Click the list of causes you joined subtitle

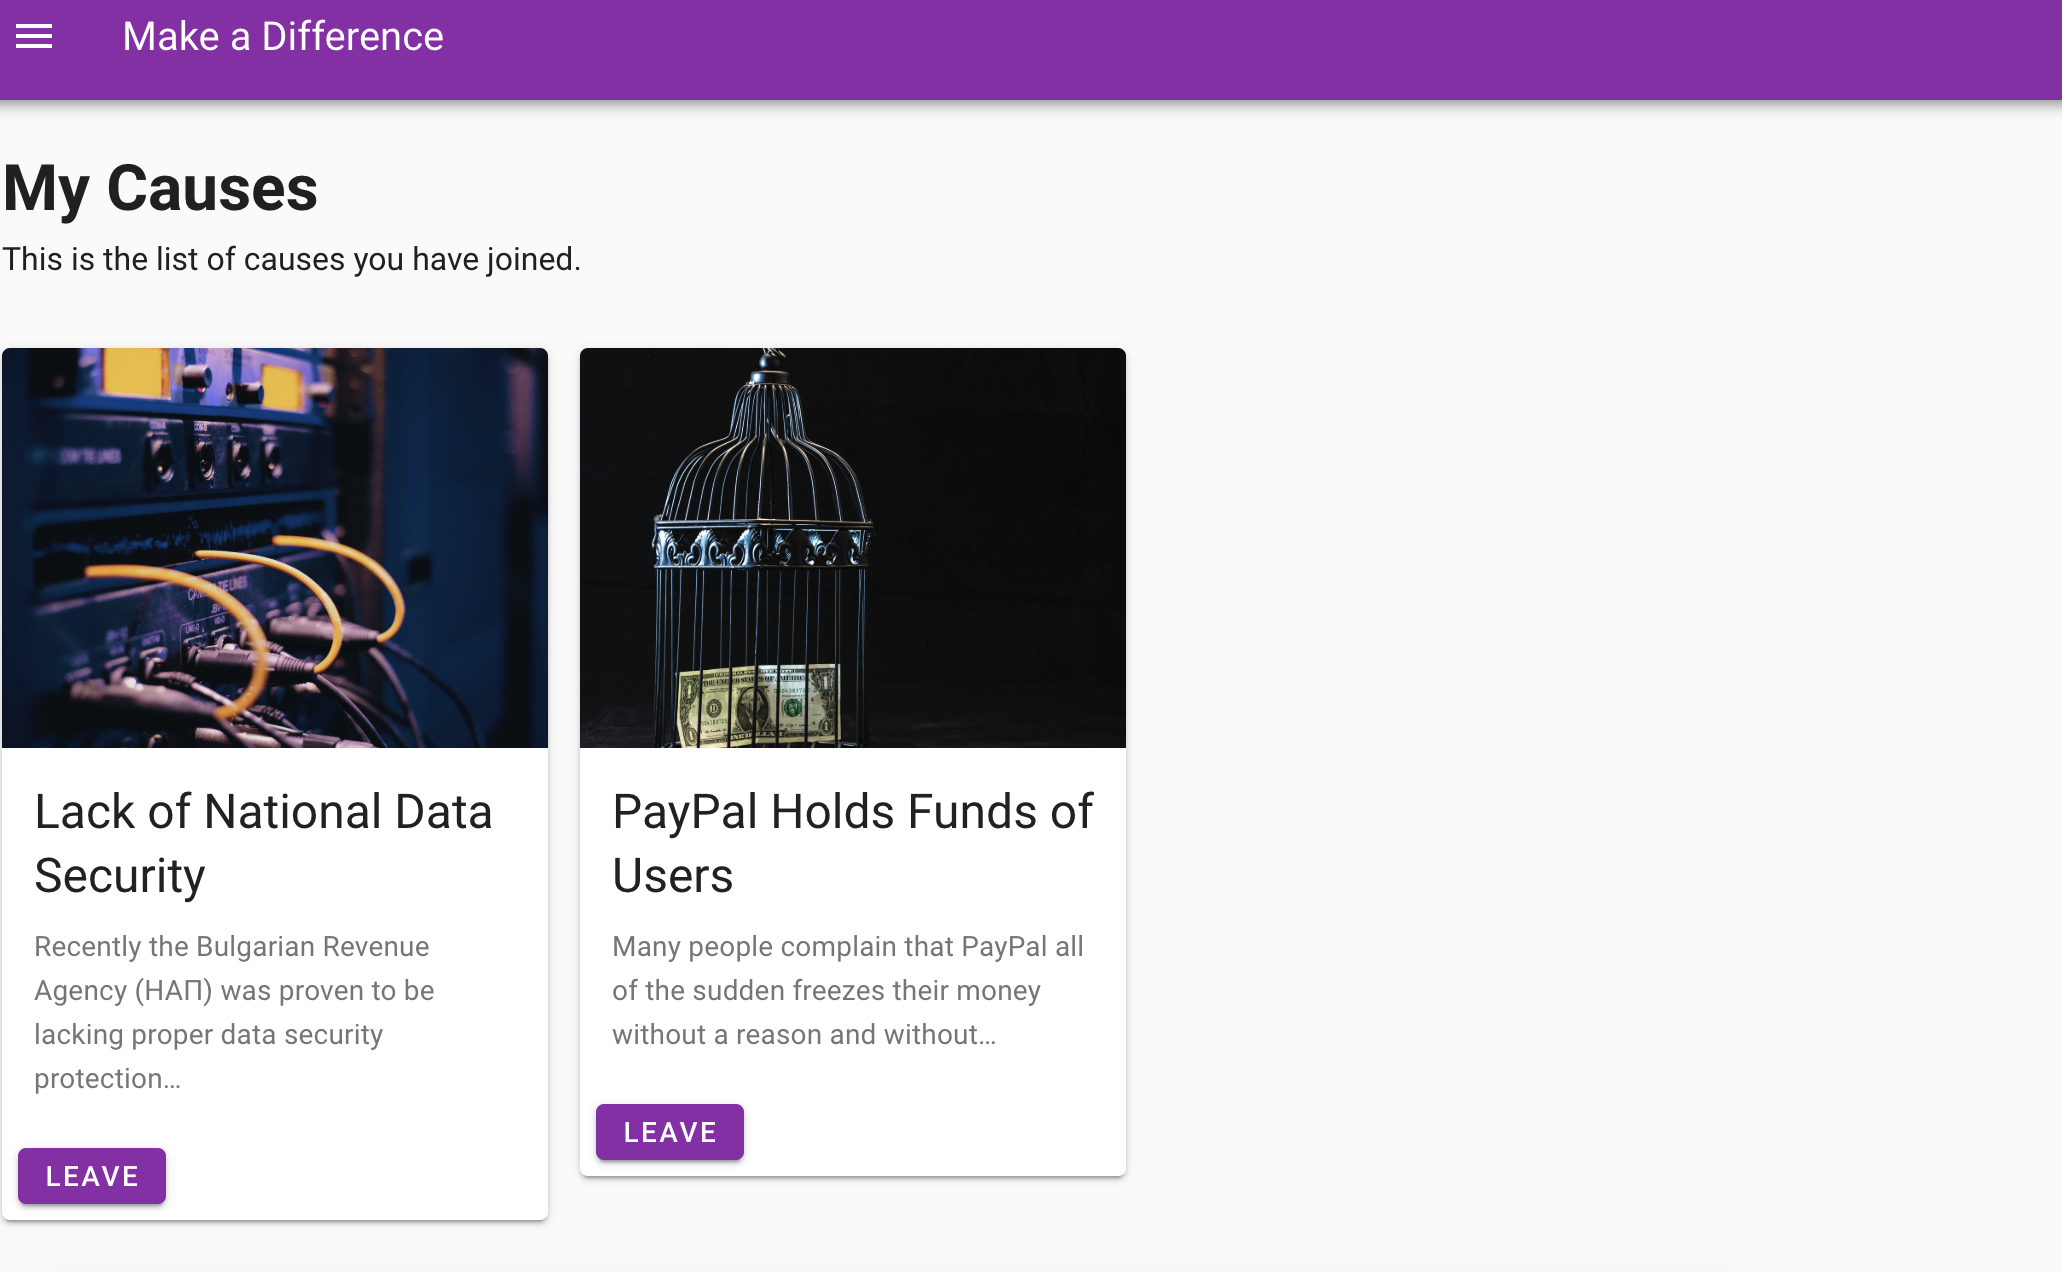(291, 259)
